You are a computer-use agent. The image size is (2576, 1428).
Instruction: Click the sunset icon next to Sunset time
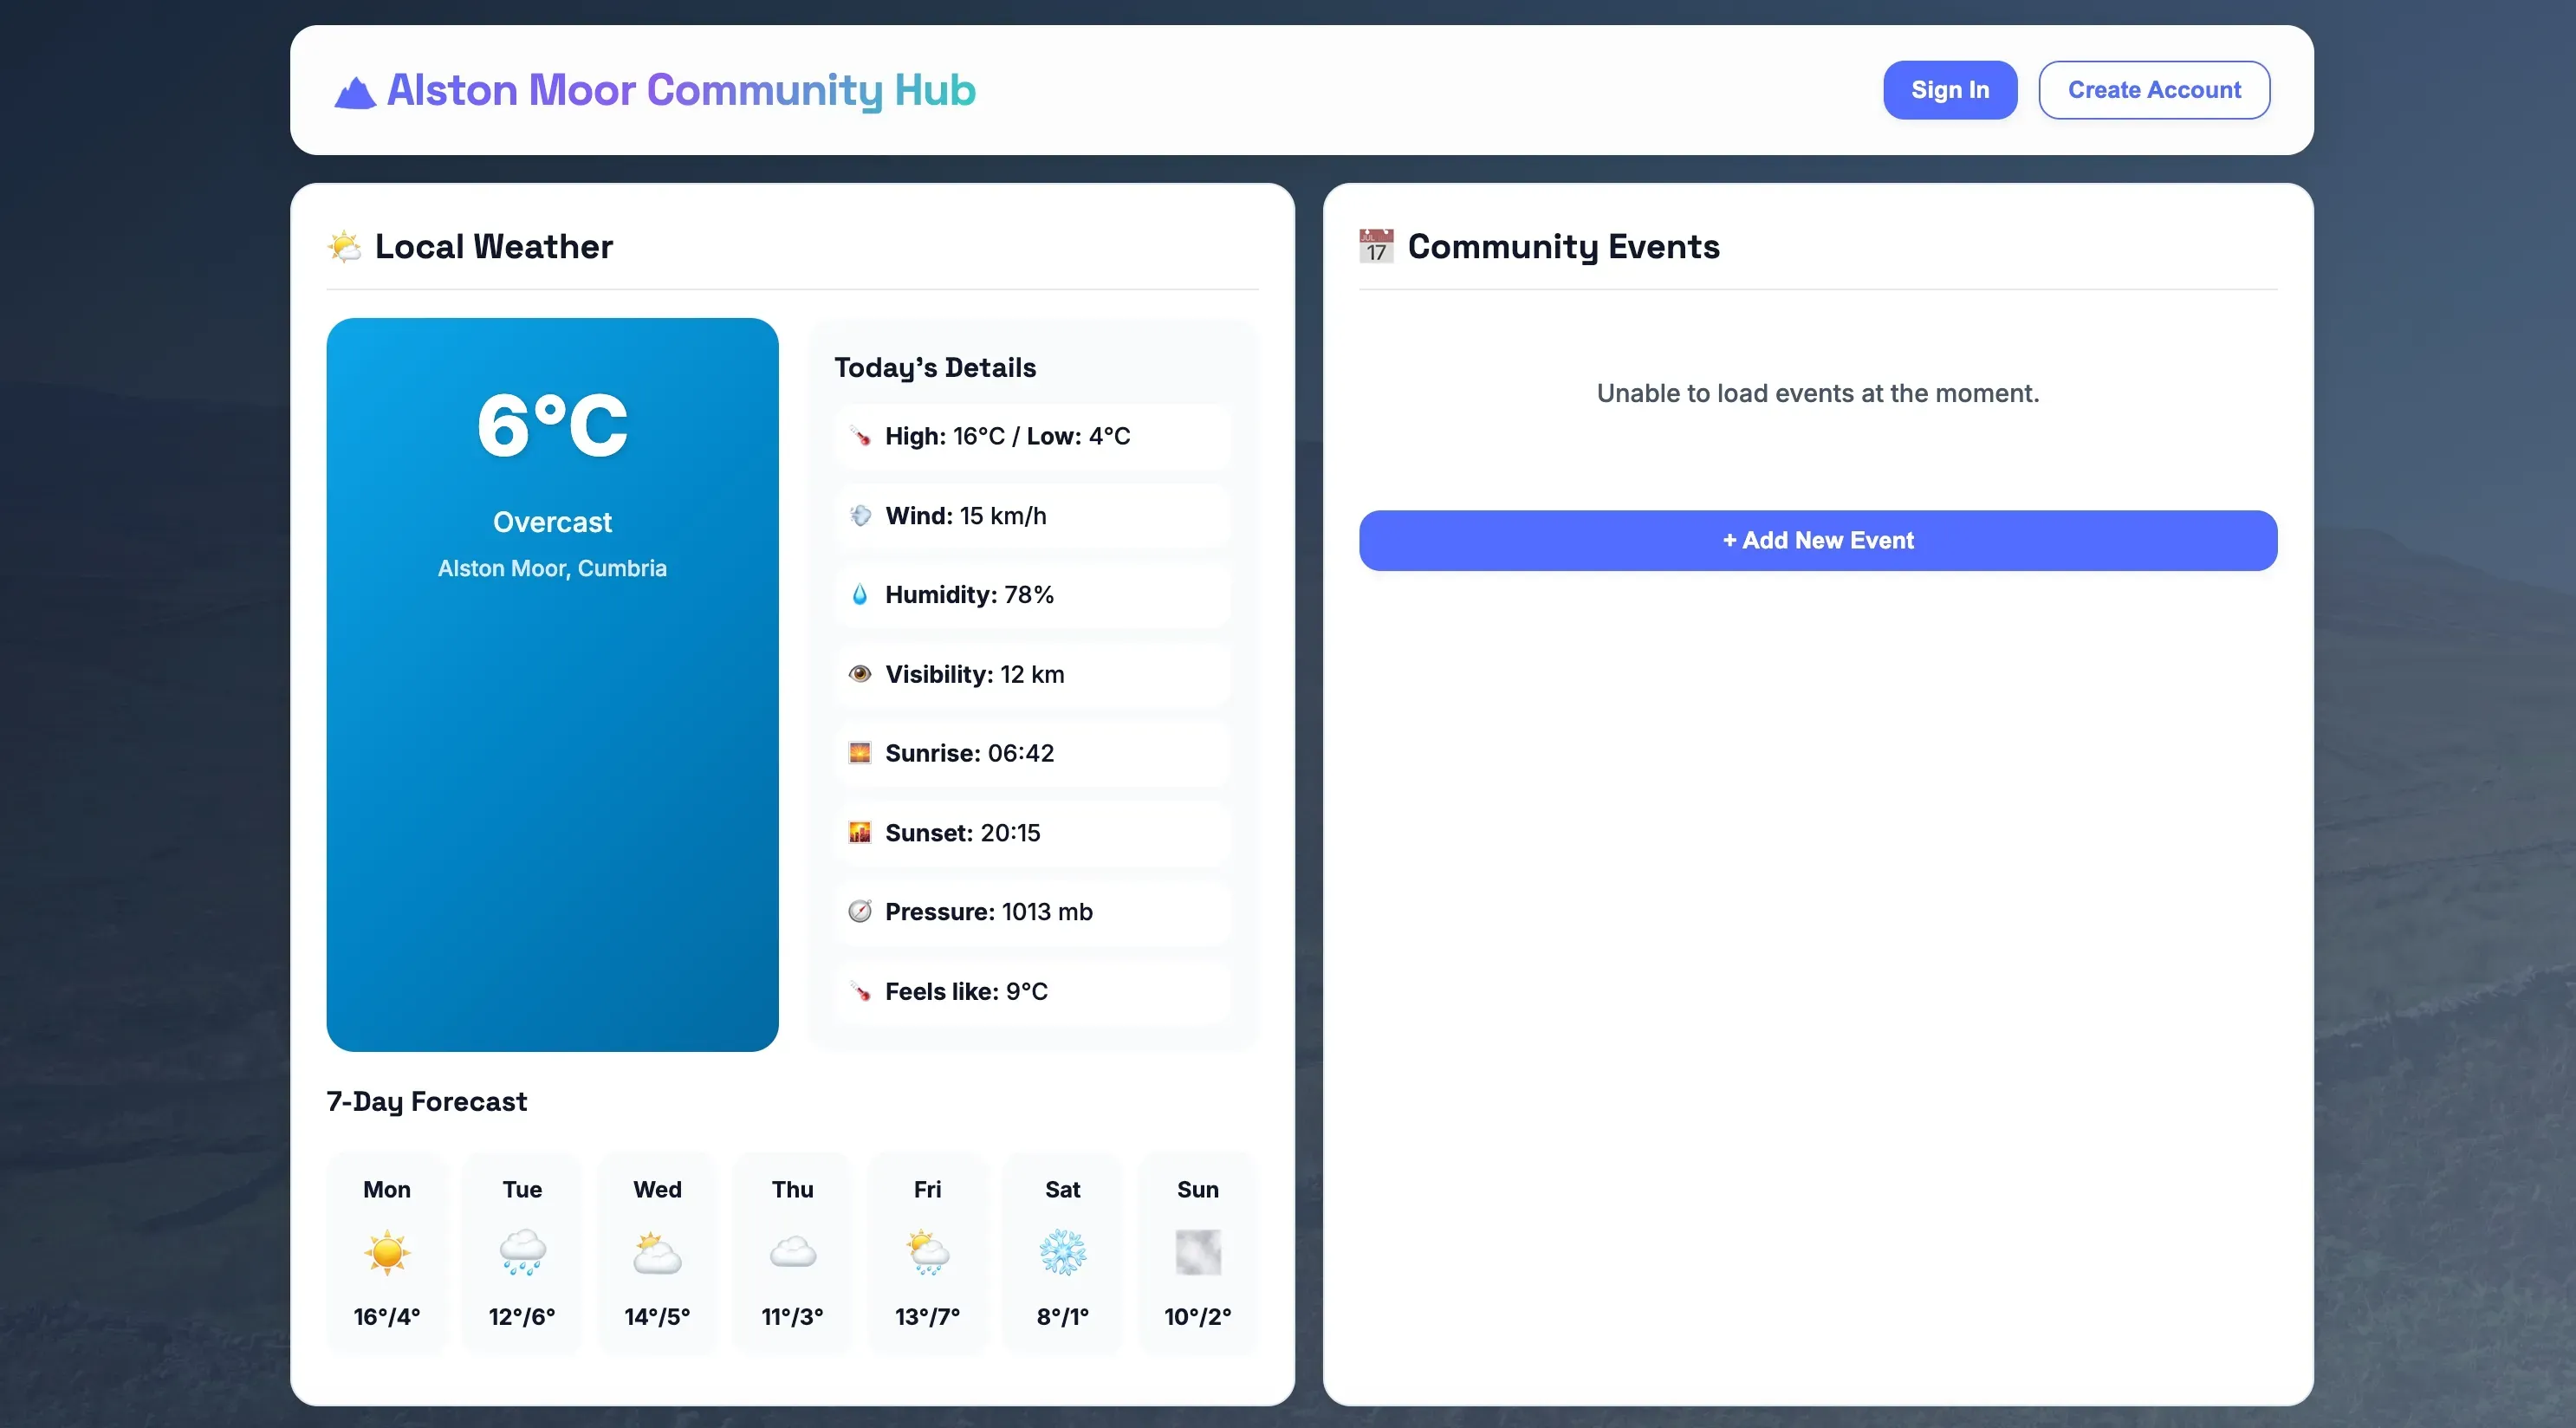click(860, 833)
